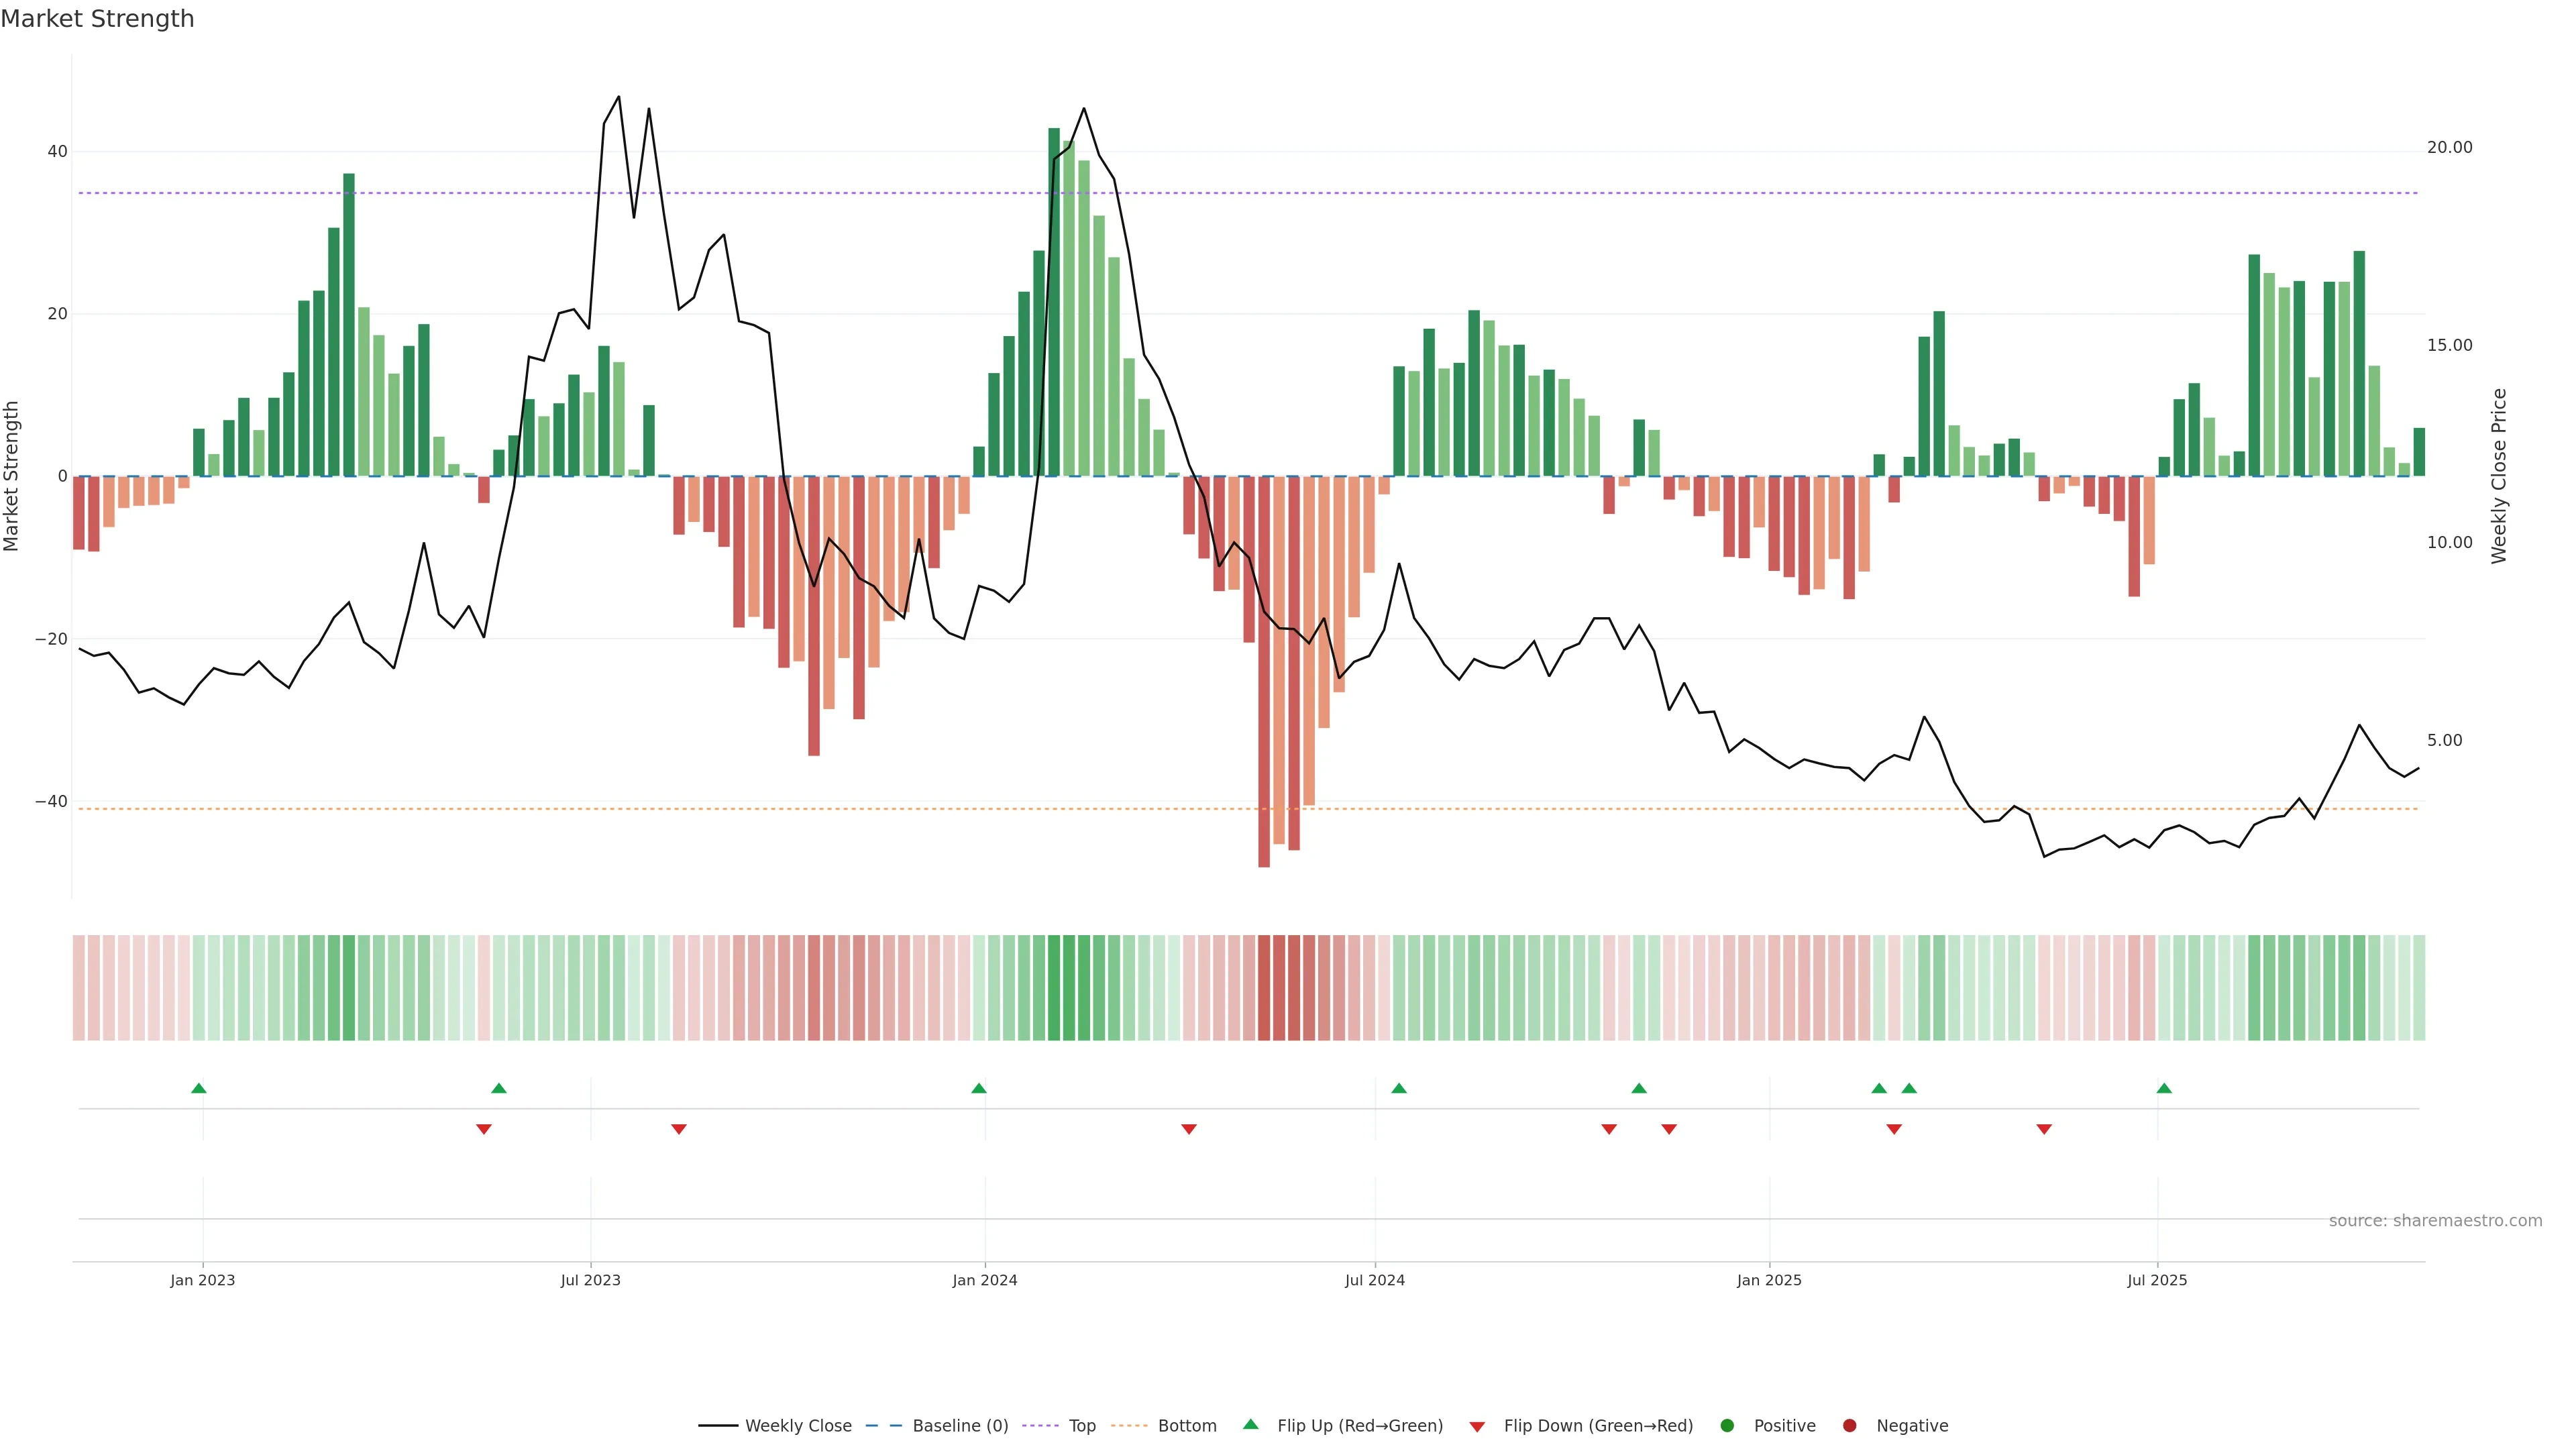The height and width of the screenshot is (1449, 2576).
Task: Click the Jul 2024 x-axis label
Action: [1374, 1280]
